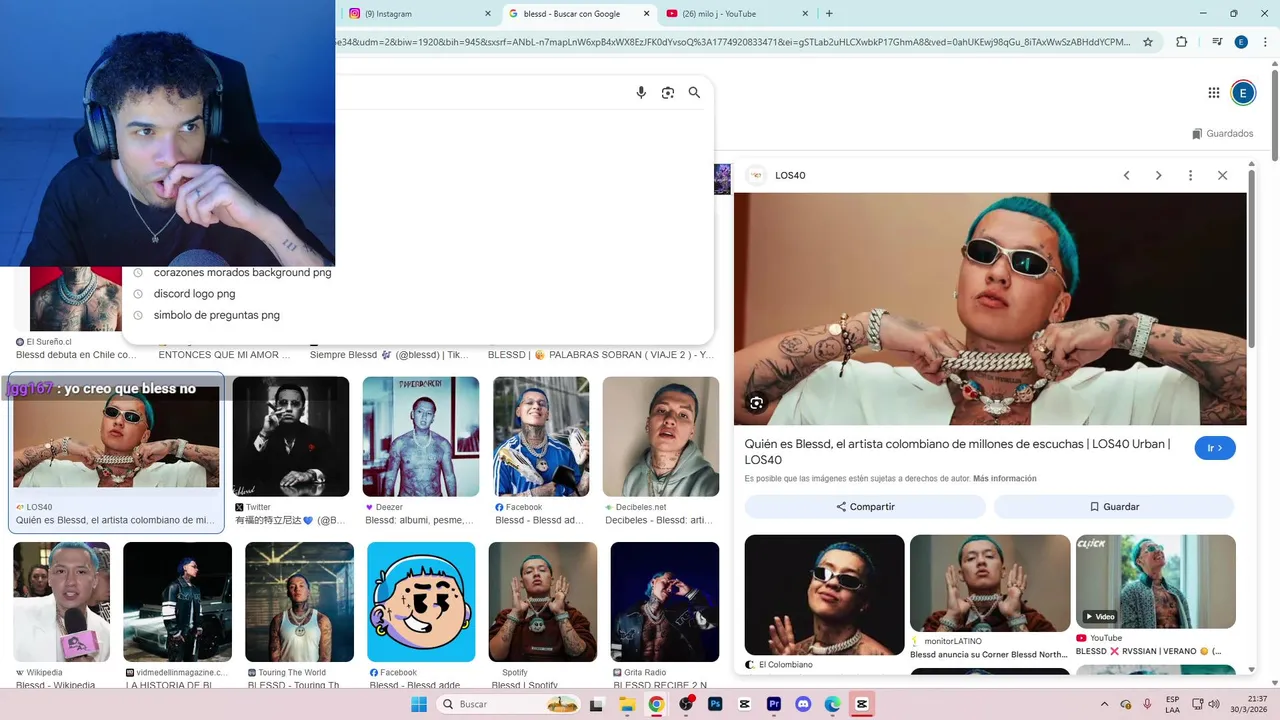The height and width of the screenshot is (720, 1280).
Task: Open the Google account avatar below the toolbar
Action: click(x=1243, y=93)
